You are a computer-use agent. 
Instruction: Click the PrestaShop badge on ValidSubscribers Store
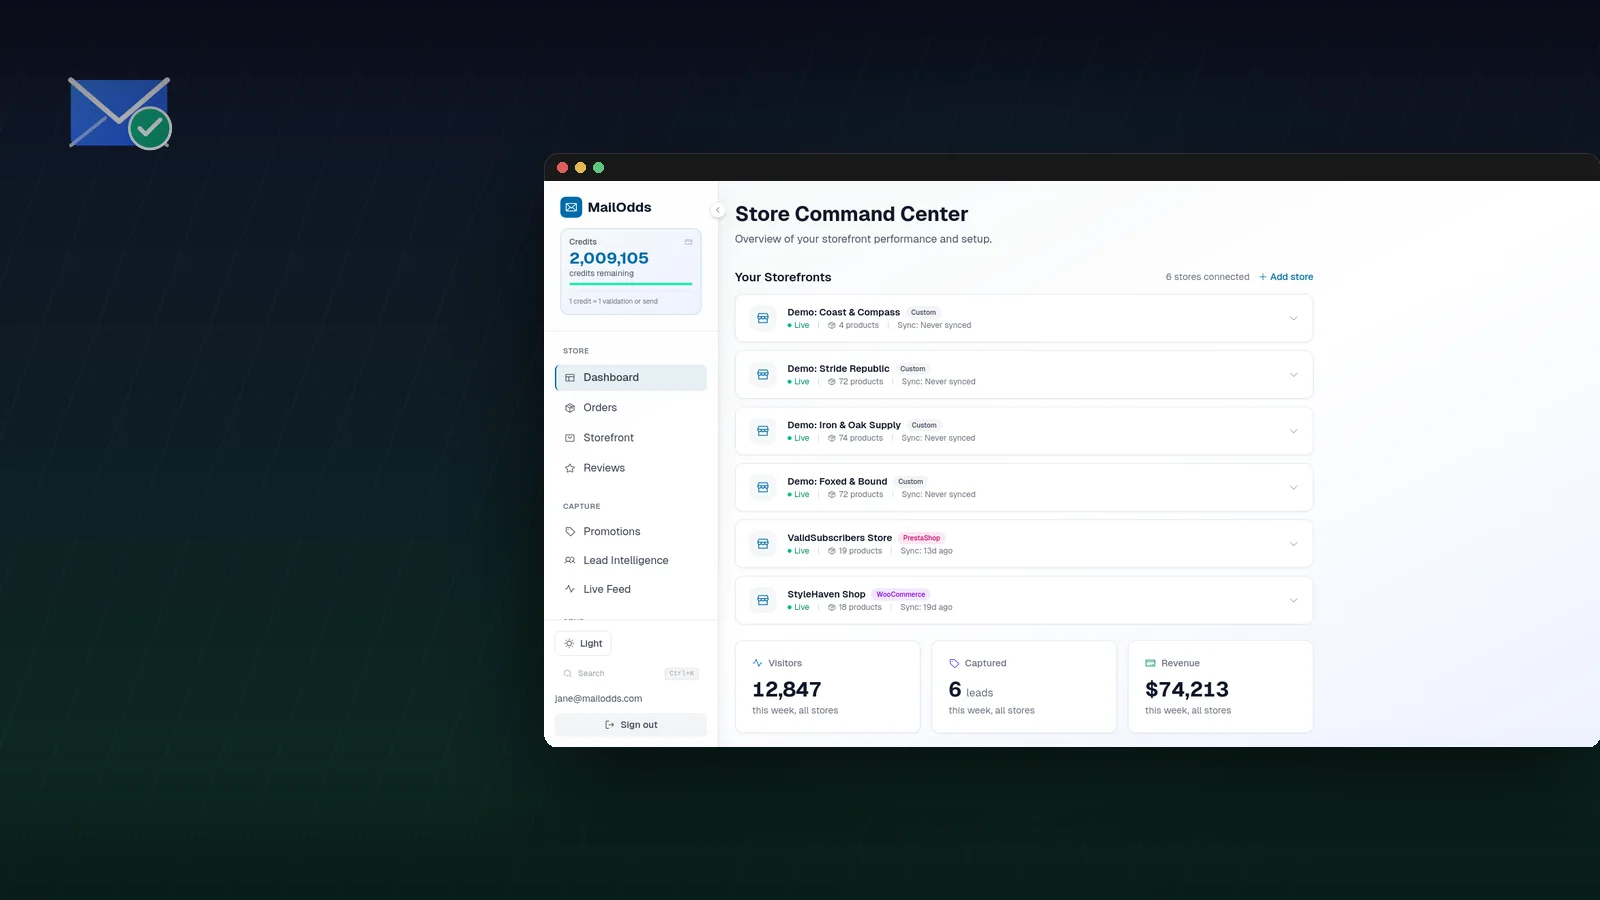[x=921, y=537]
